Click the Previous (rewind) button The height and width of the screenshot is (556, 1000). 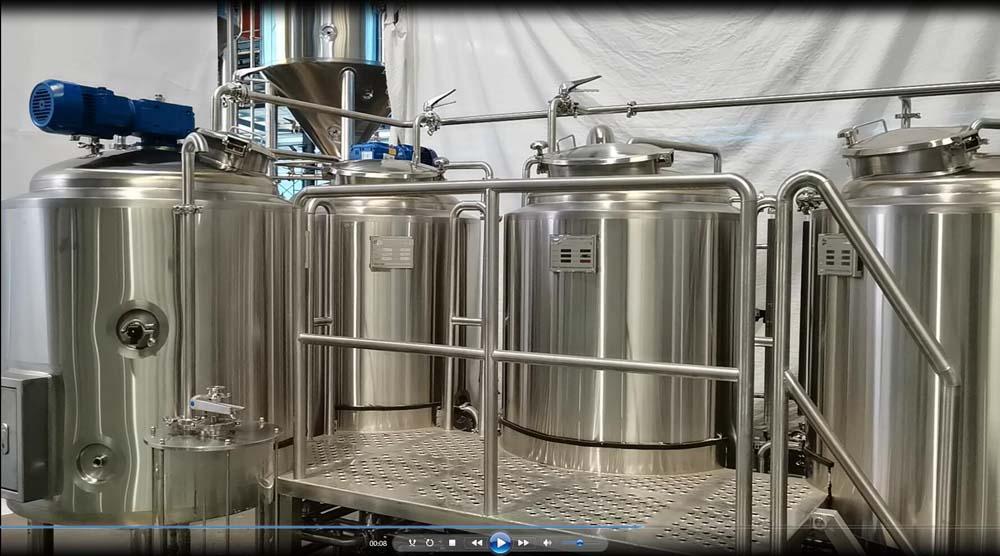point(476,543)
